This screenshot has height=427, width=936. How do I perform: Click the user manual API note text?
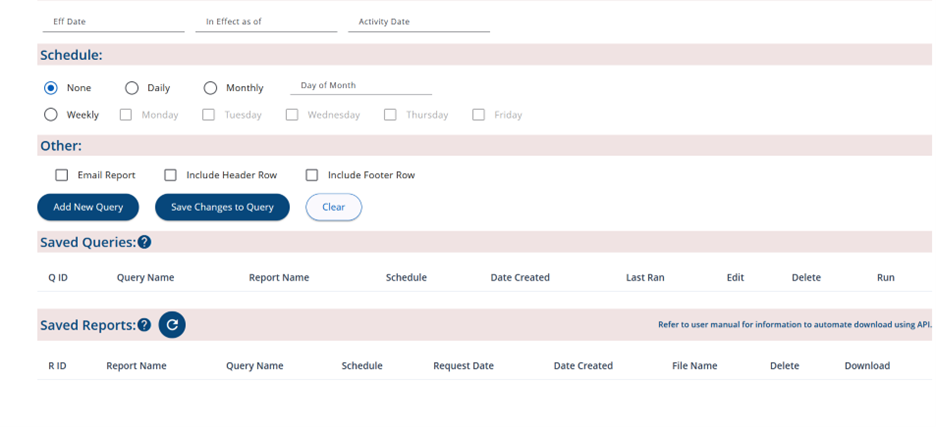coord(795,325)
